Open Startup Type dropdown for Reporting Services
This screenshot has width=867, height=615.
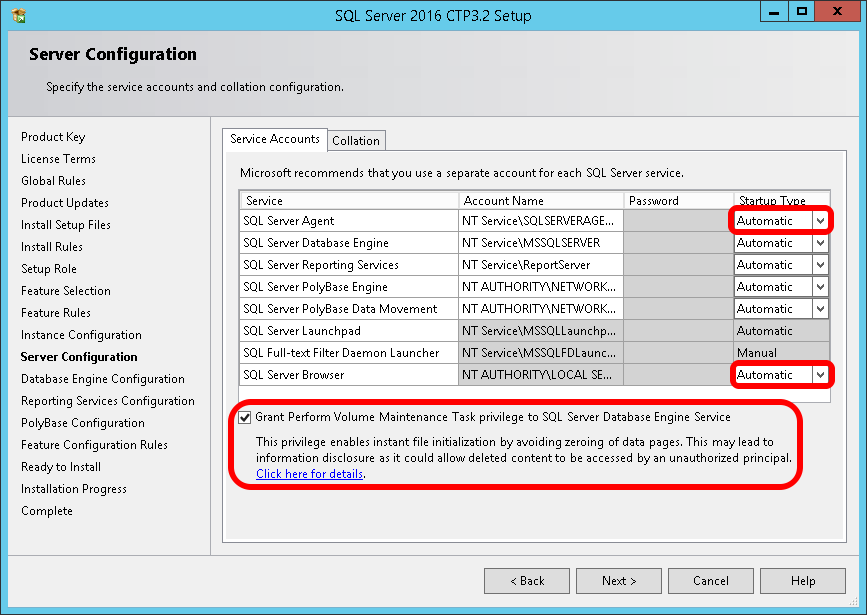(x=821, y=265)
